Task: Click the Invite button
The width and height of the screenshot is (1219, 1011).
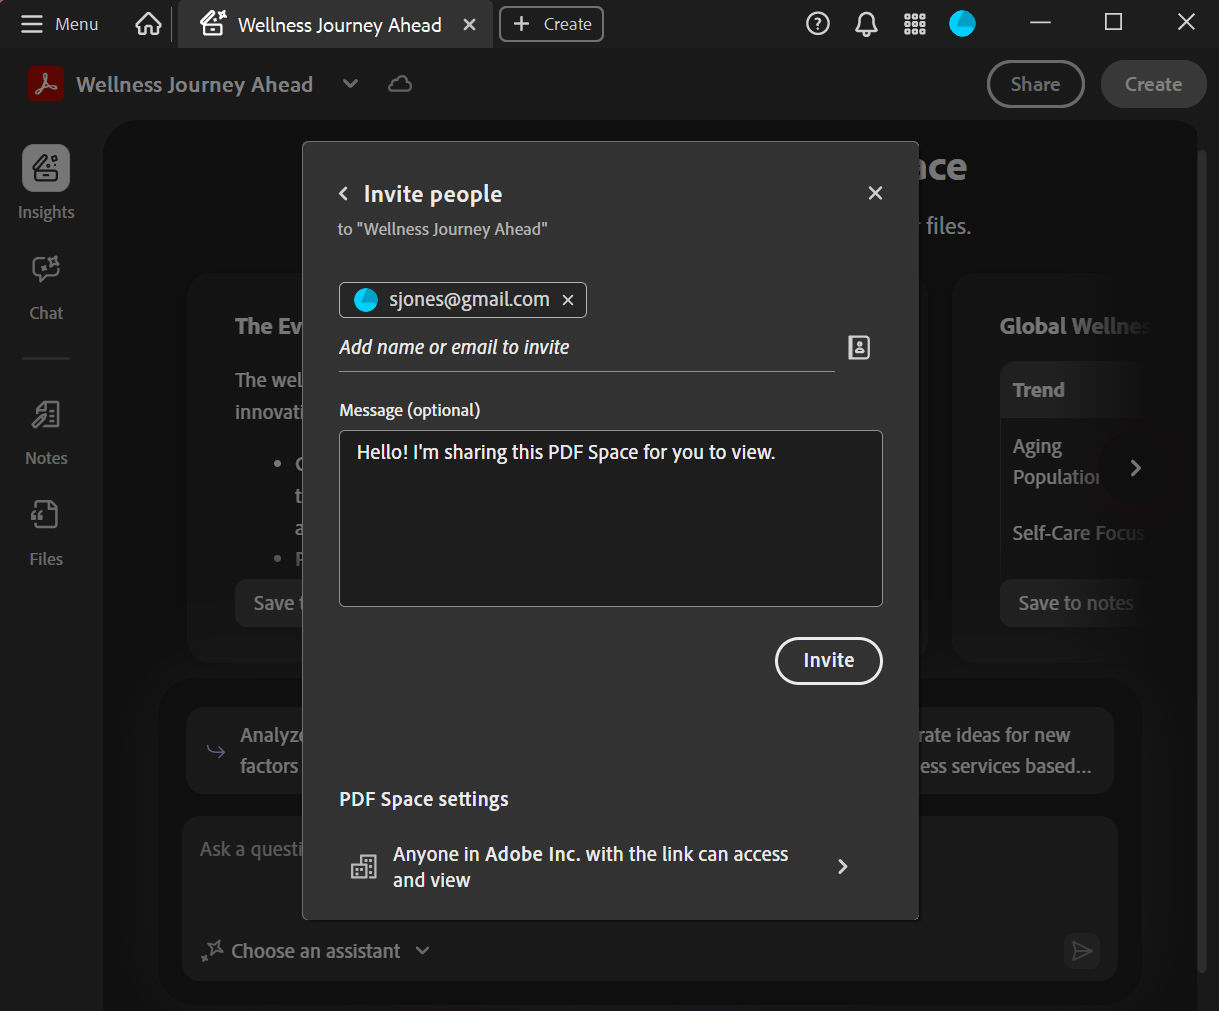Action: (829, 661)
